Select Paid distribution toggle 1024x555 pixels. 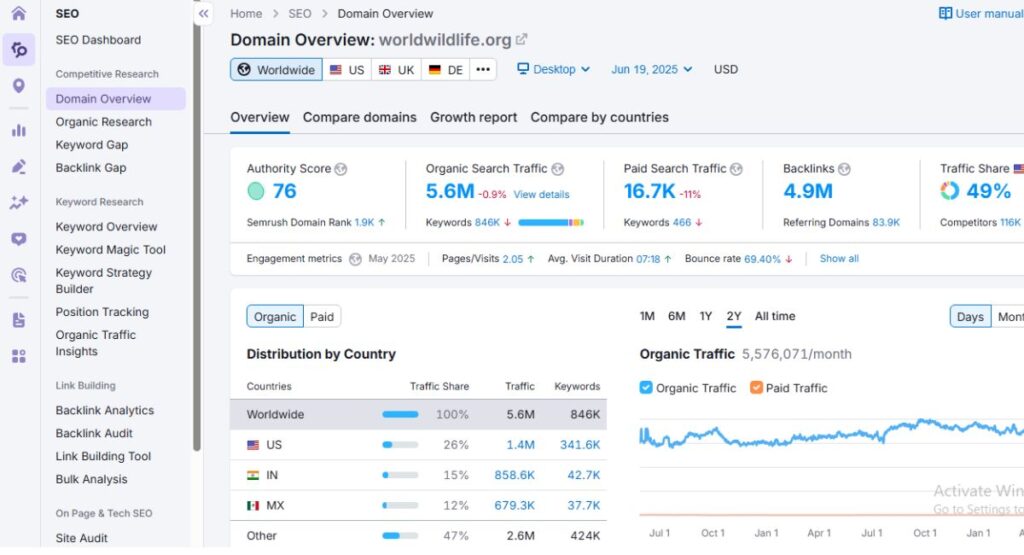(322, 317)
